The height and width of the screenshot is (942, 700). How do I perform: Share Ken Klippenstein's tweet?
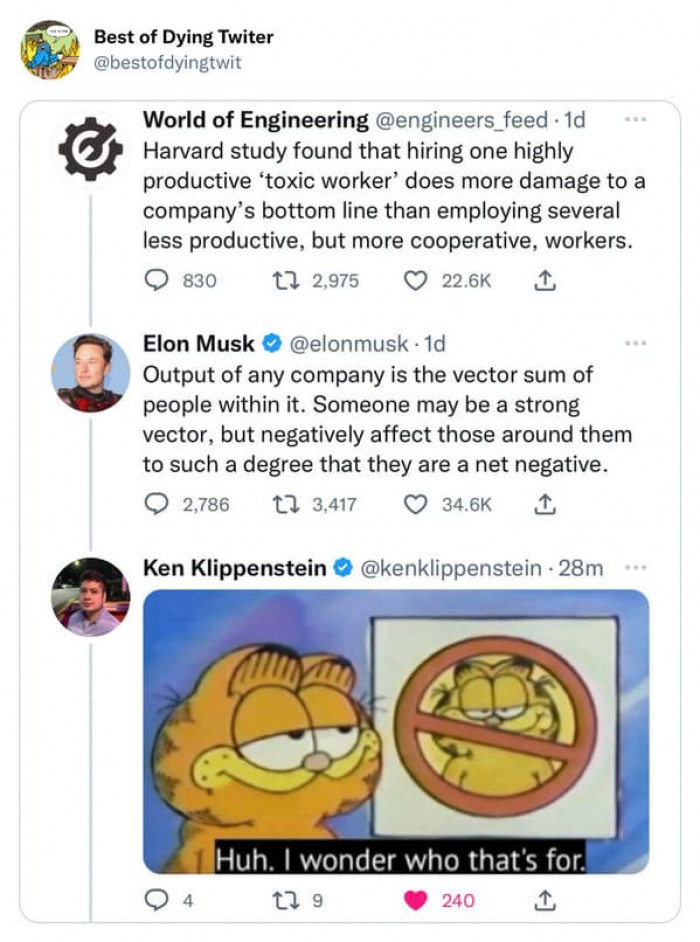[x=547, y=902]
